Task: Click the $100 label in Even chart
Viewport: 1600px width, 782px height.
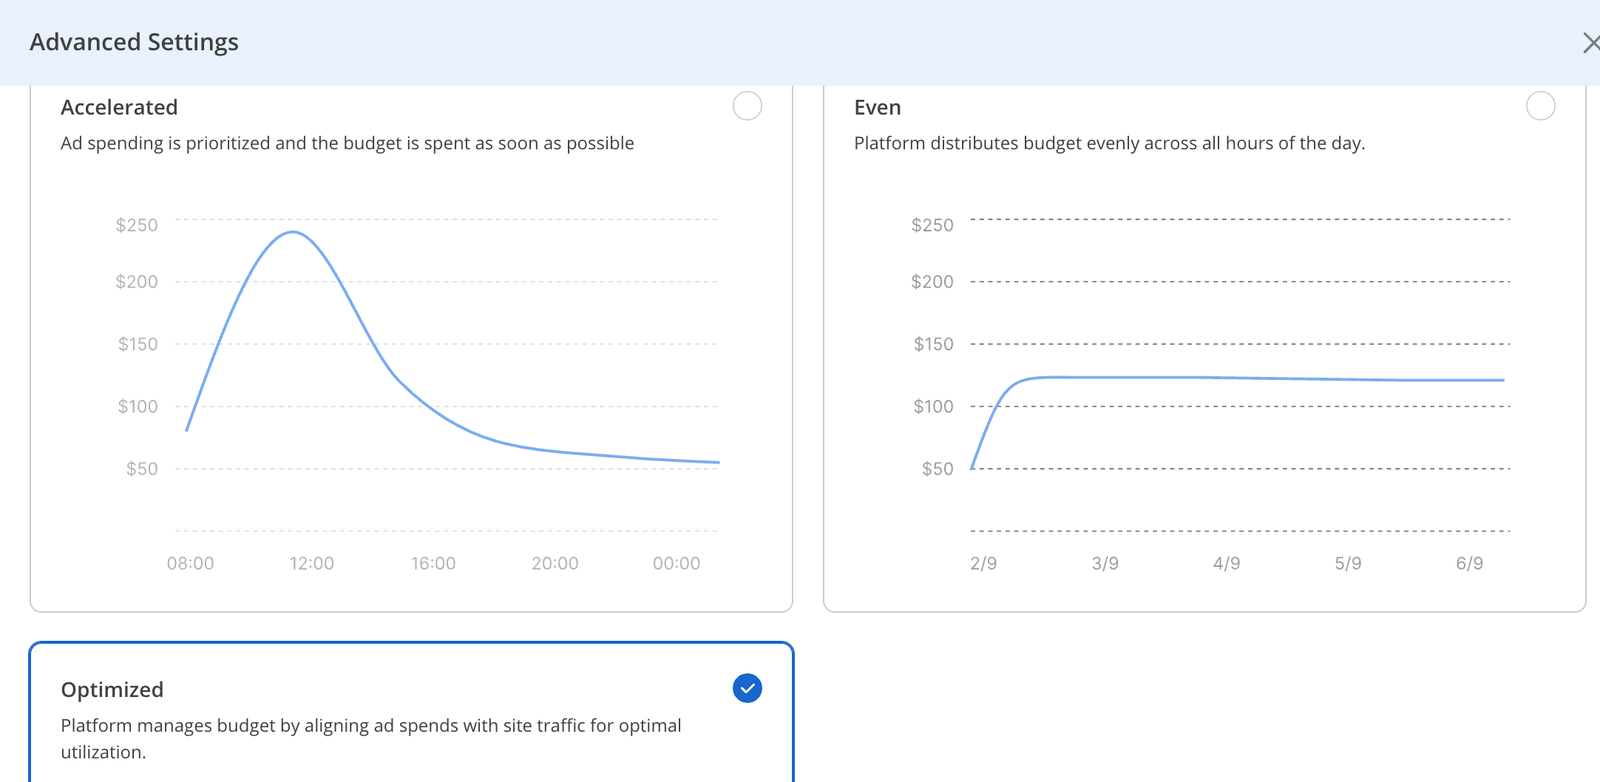Action: [x=934, y=407]
